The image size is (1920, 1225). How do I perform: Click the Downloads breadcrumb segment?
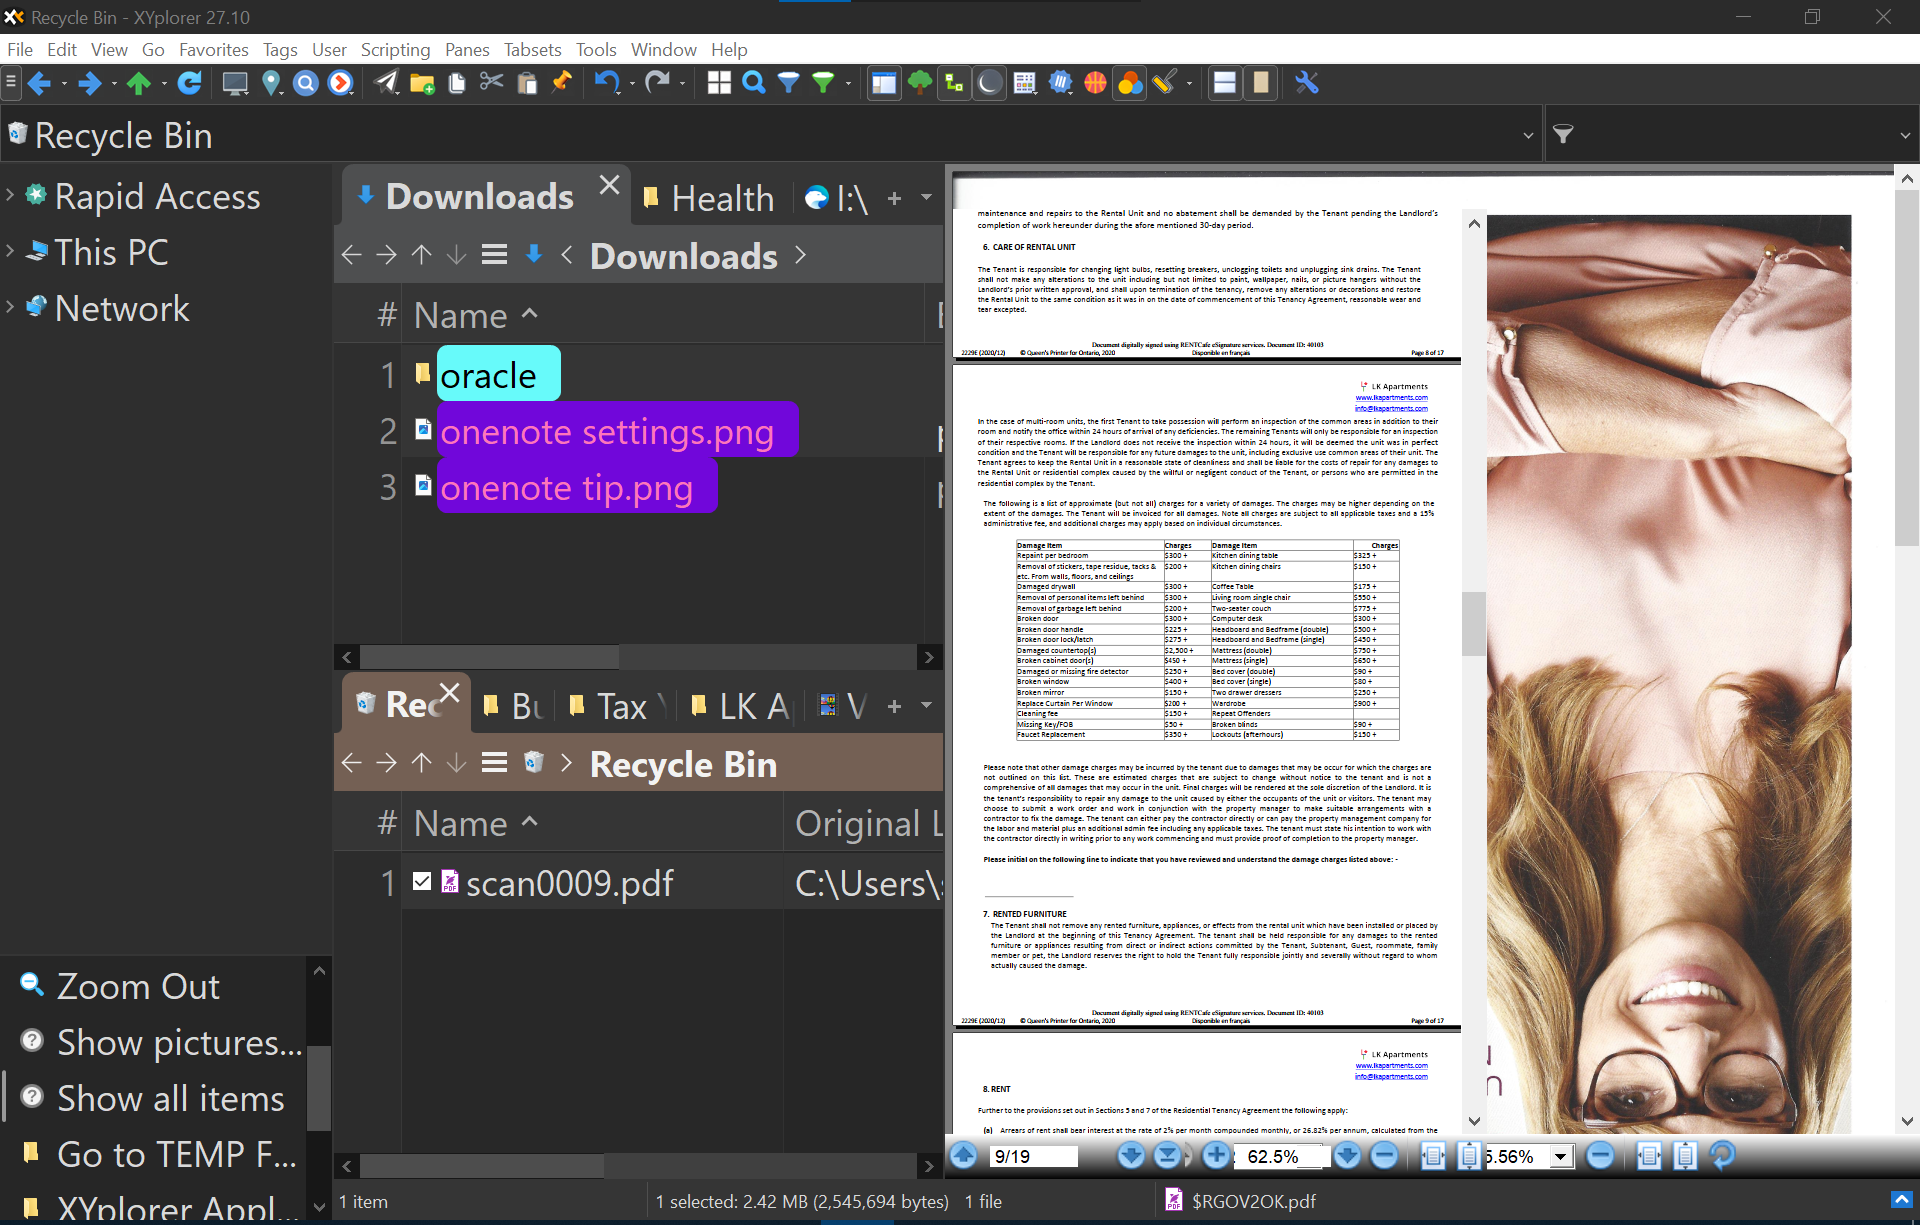pos(684,256)
